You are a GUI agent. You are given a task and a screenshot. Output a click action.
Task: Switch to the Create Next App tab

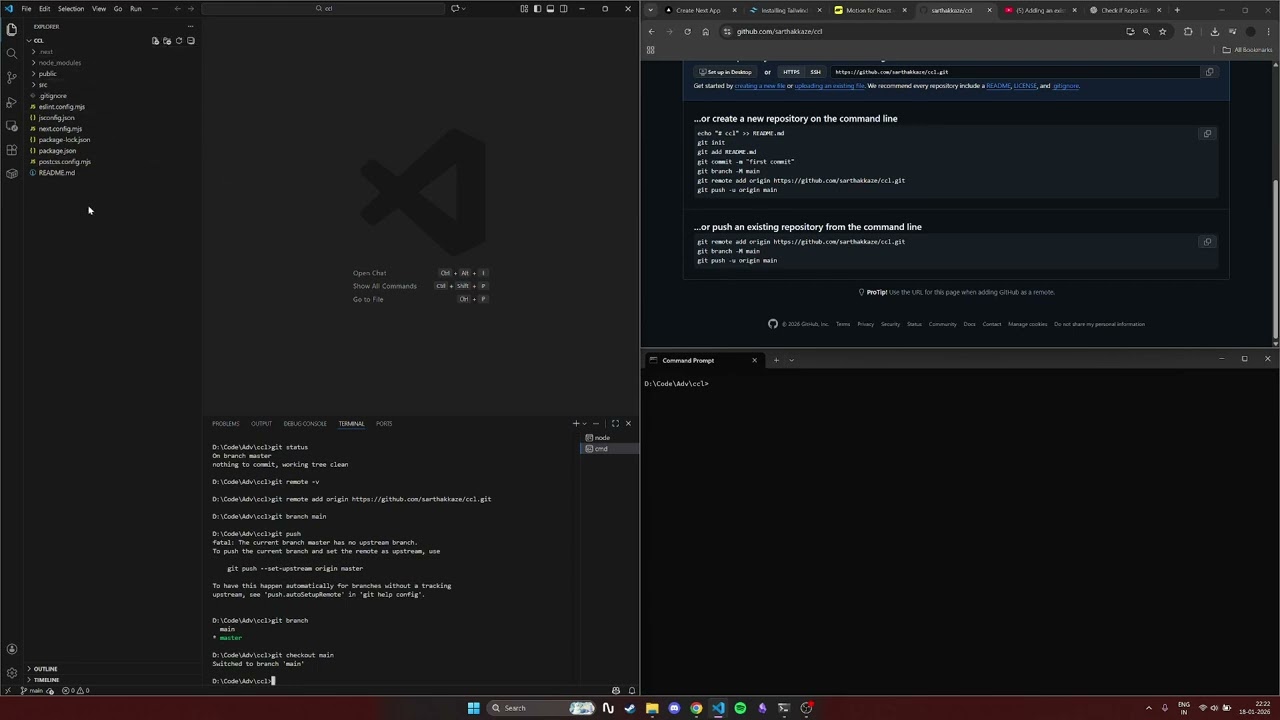(698, 10)
